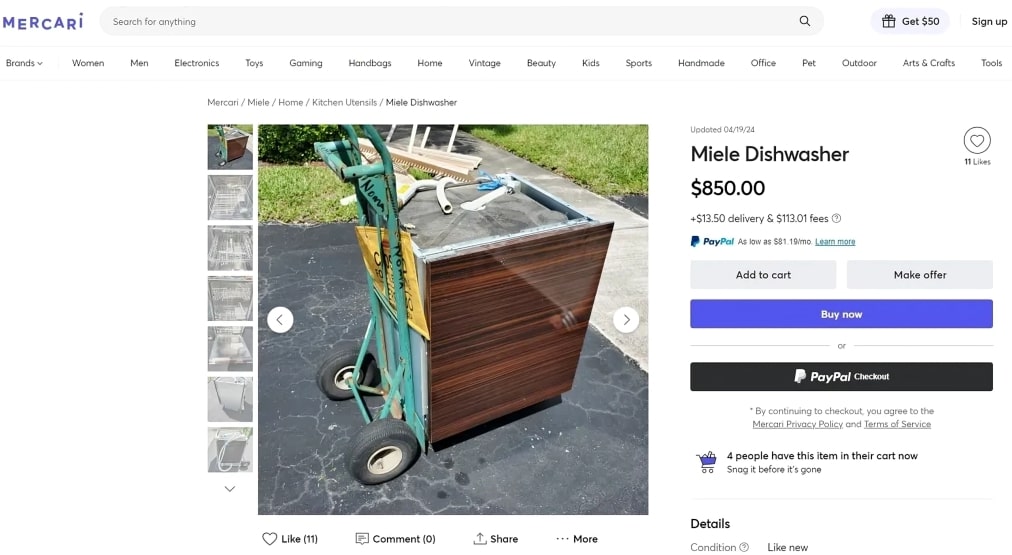Open the PayPal Learn more link
1012x555 pixels.
(x=835, y=242)
